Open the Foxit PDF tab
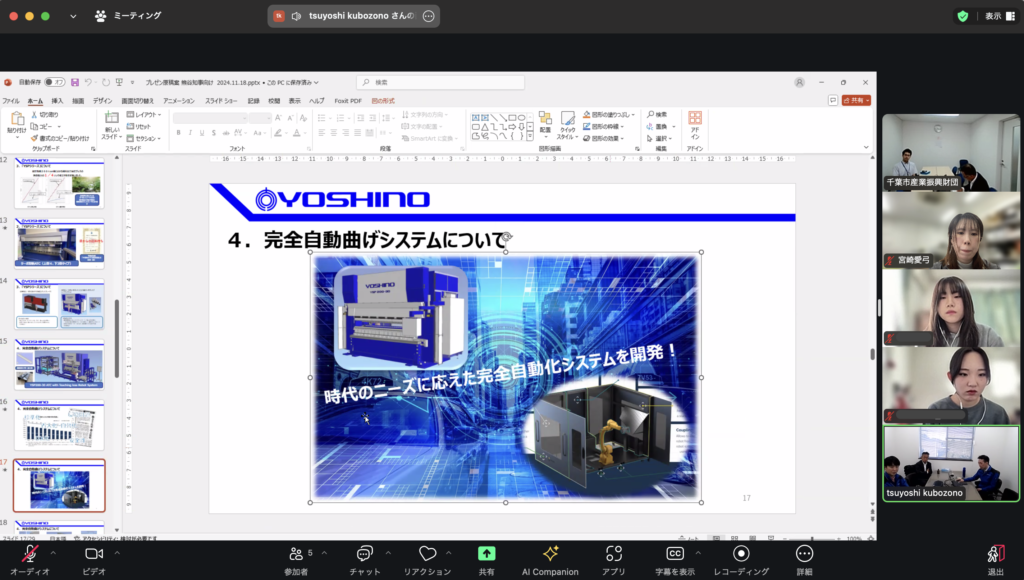The height and width of the screenshot is (580, 1024). (348, 101)
